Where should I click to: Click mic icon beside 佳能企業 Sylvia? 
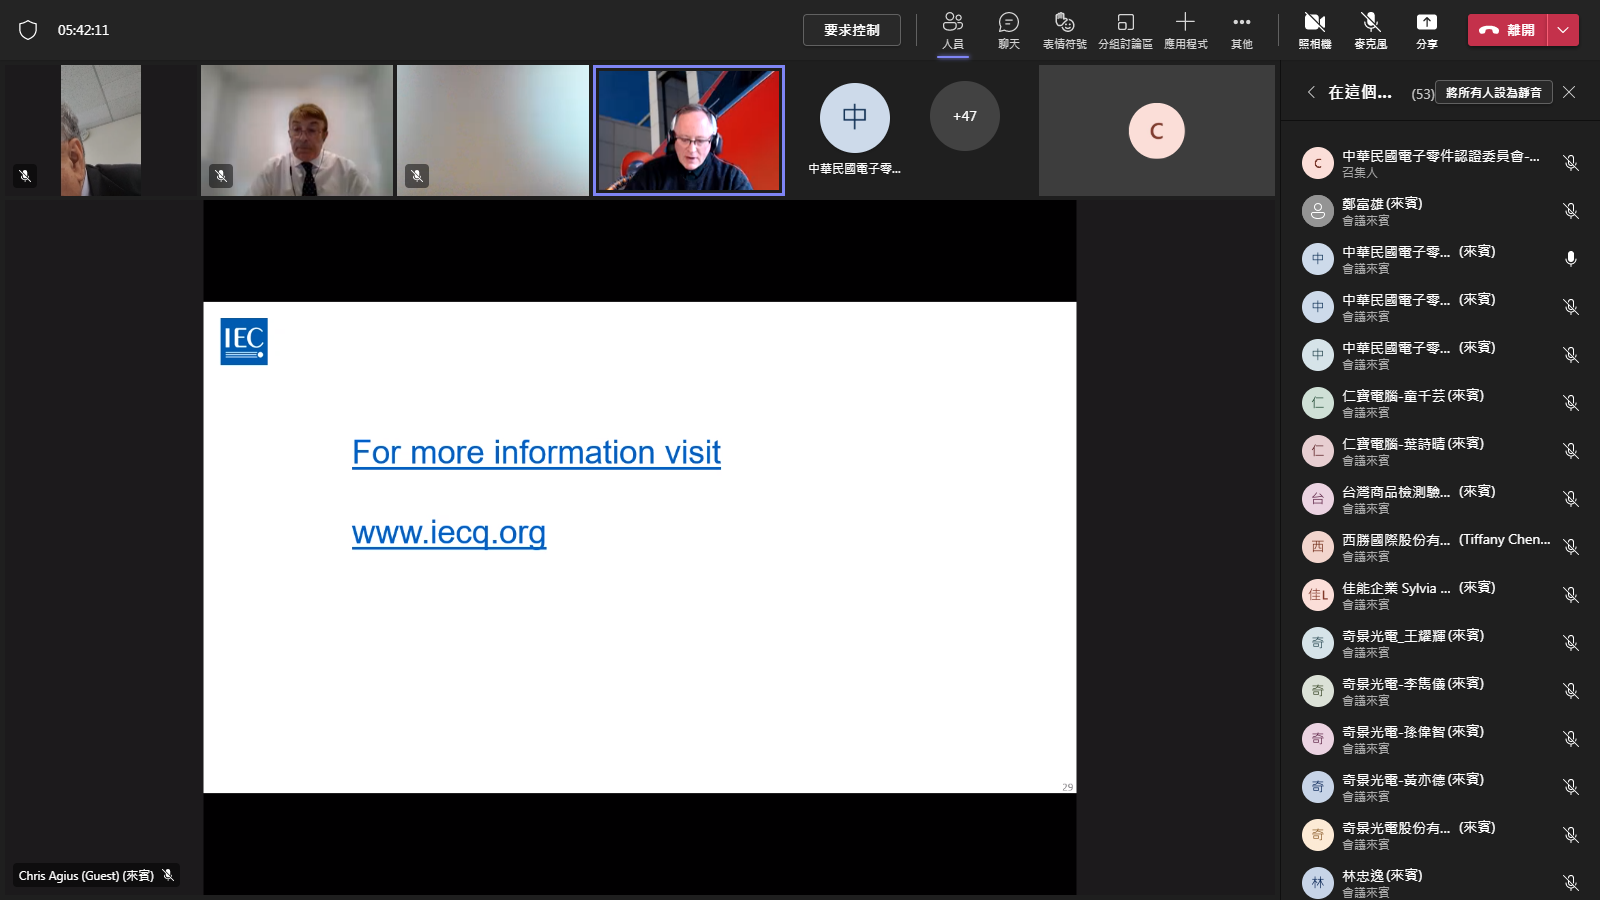click(x=1571, y=595)
